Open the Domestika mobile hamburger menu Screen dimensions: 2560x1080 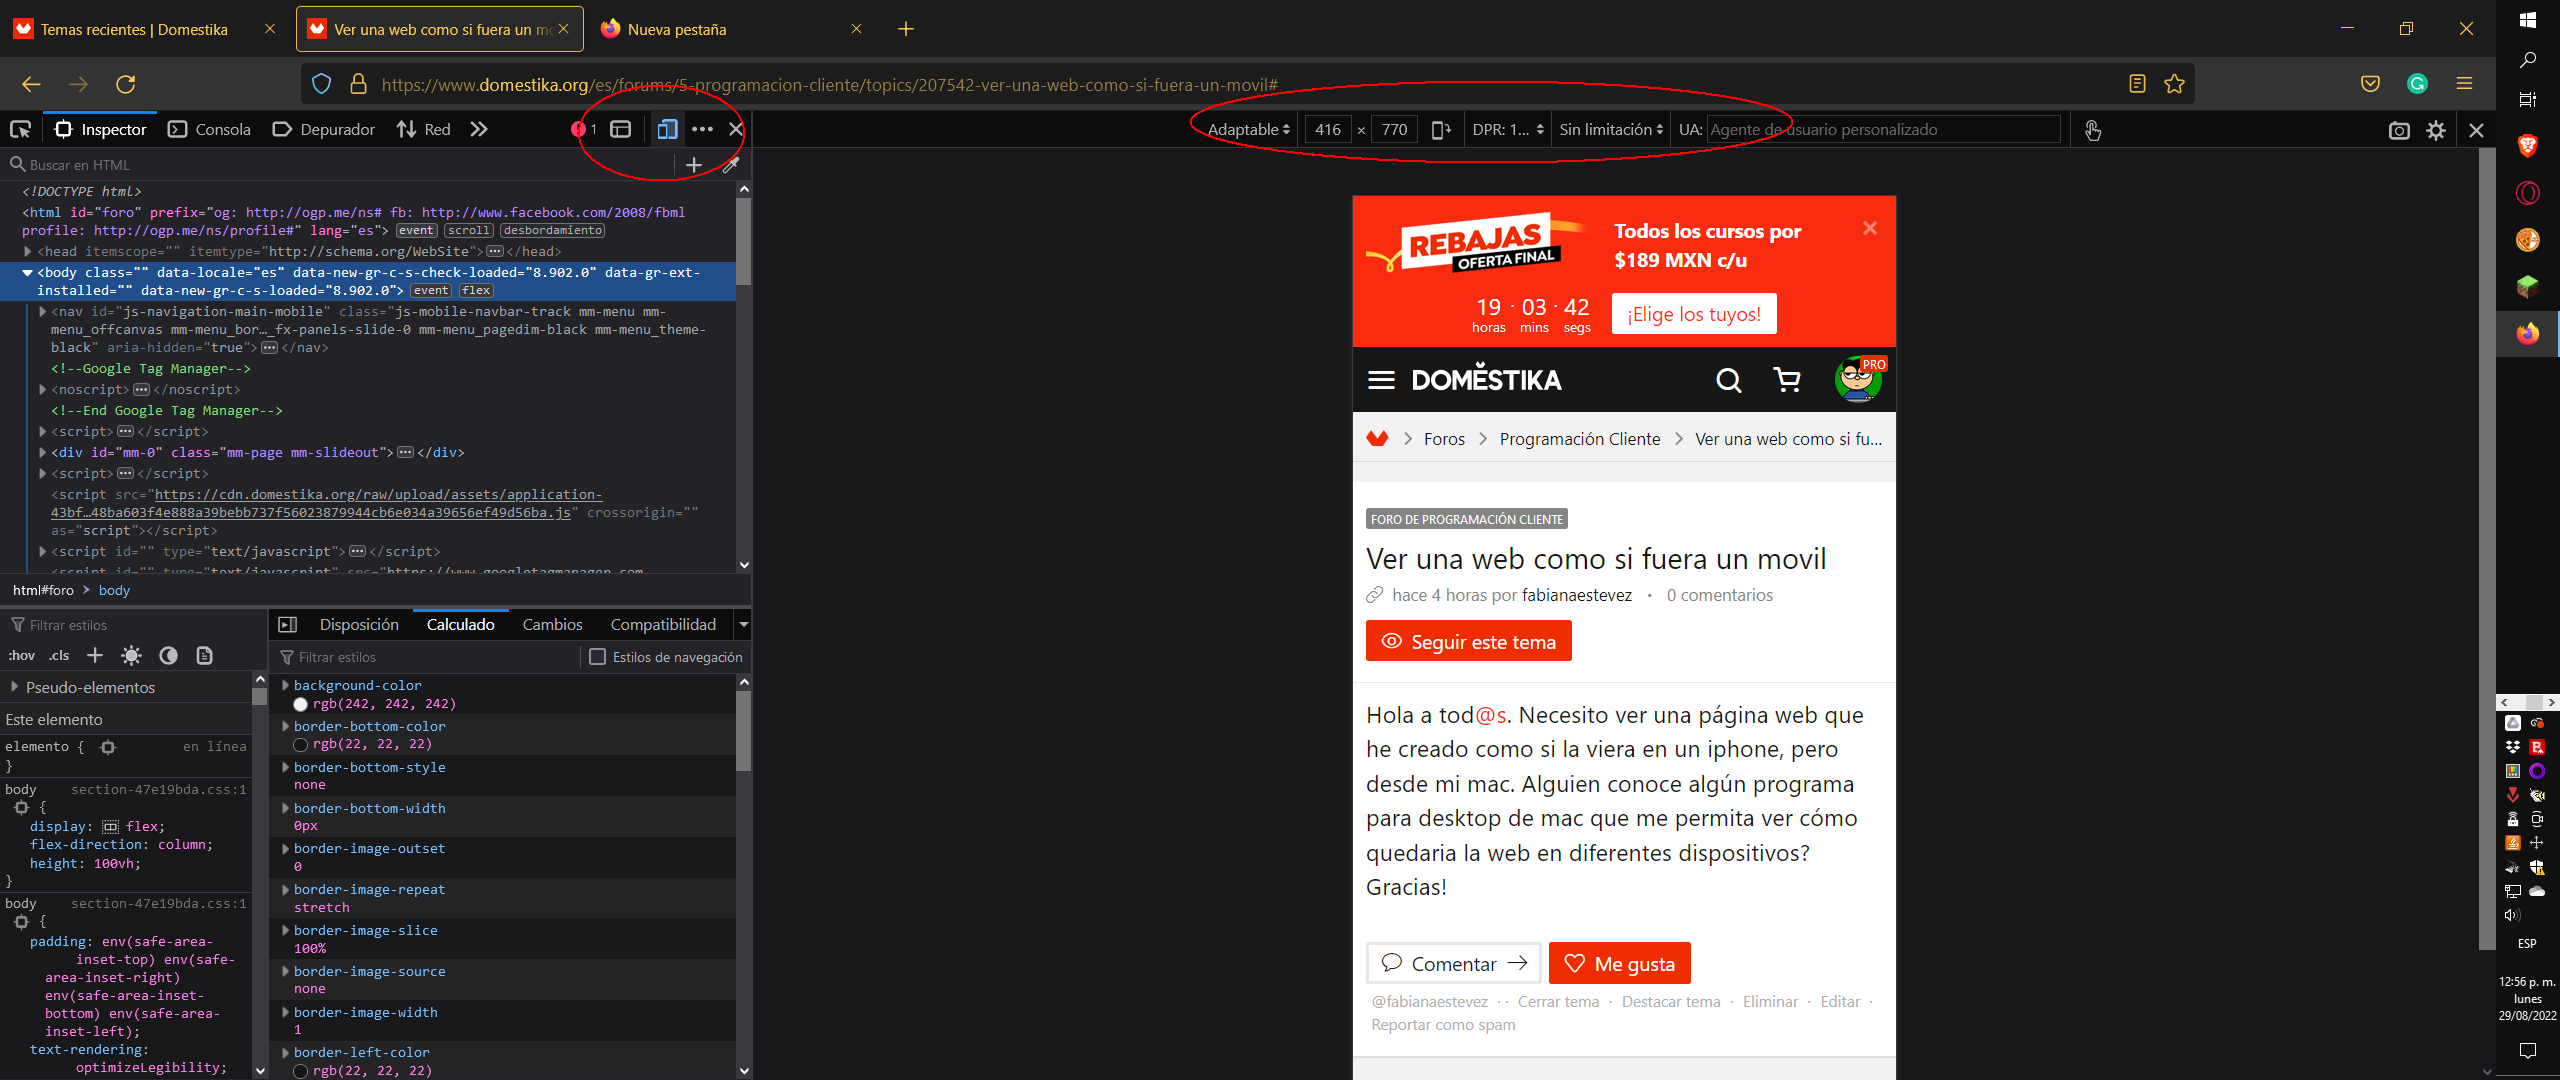(1381, 380)
